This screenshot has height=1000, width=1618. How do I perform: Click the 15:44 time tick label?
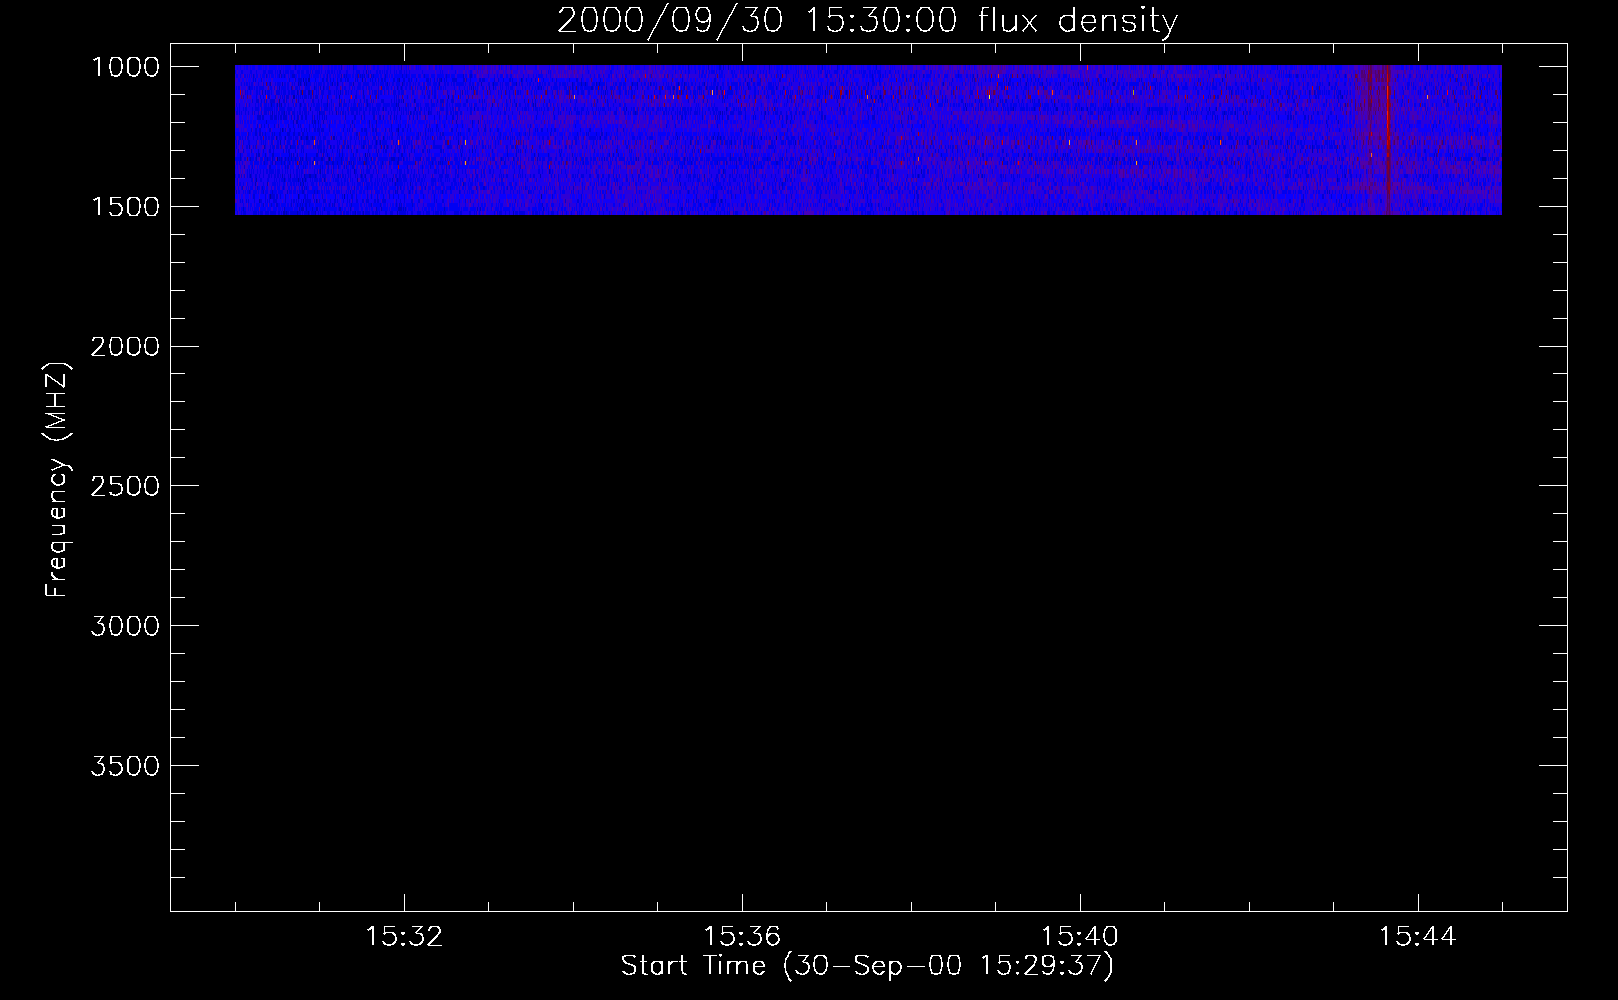1418,937
